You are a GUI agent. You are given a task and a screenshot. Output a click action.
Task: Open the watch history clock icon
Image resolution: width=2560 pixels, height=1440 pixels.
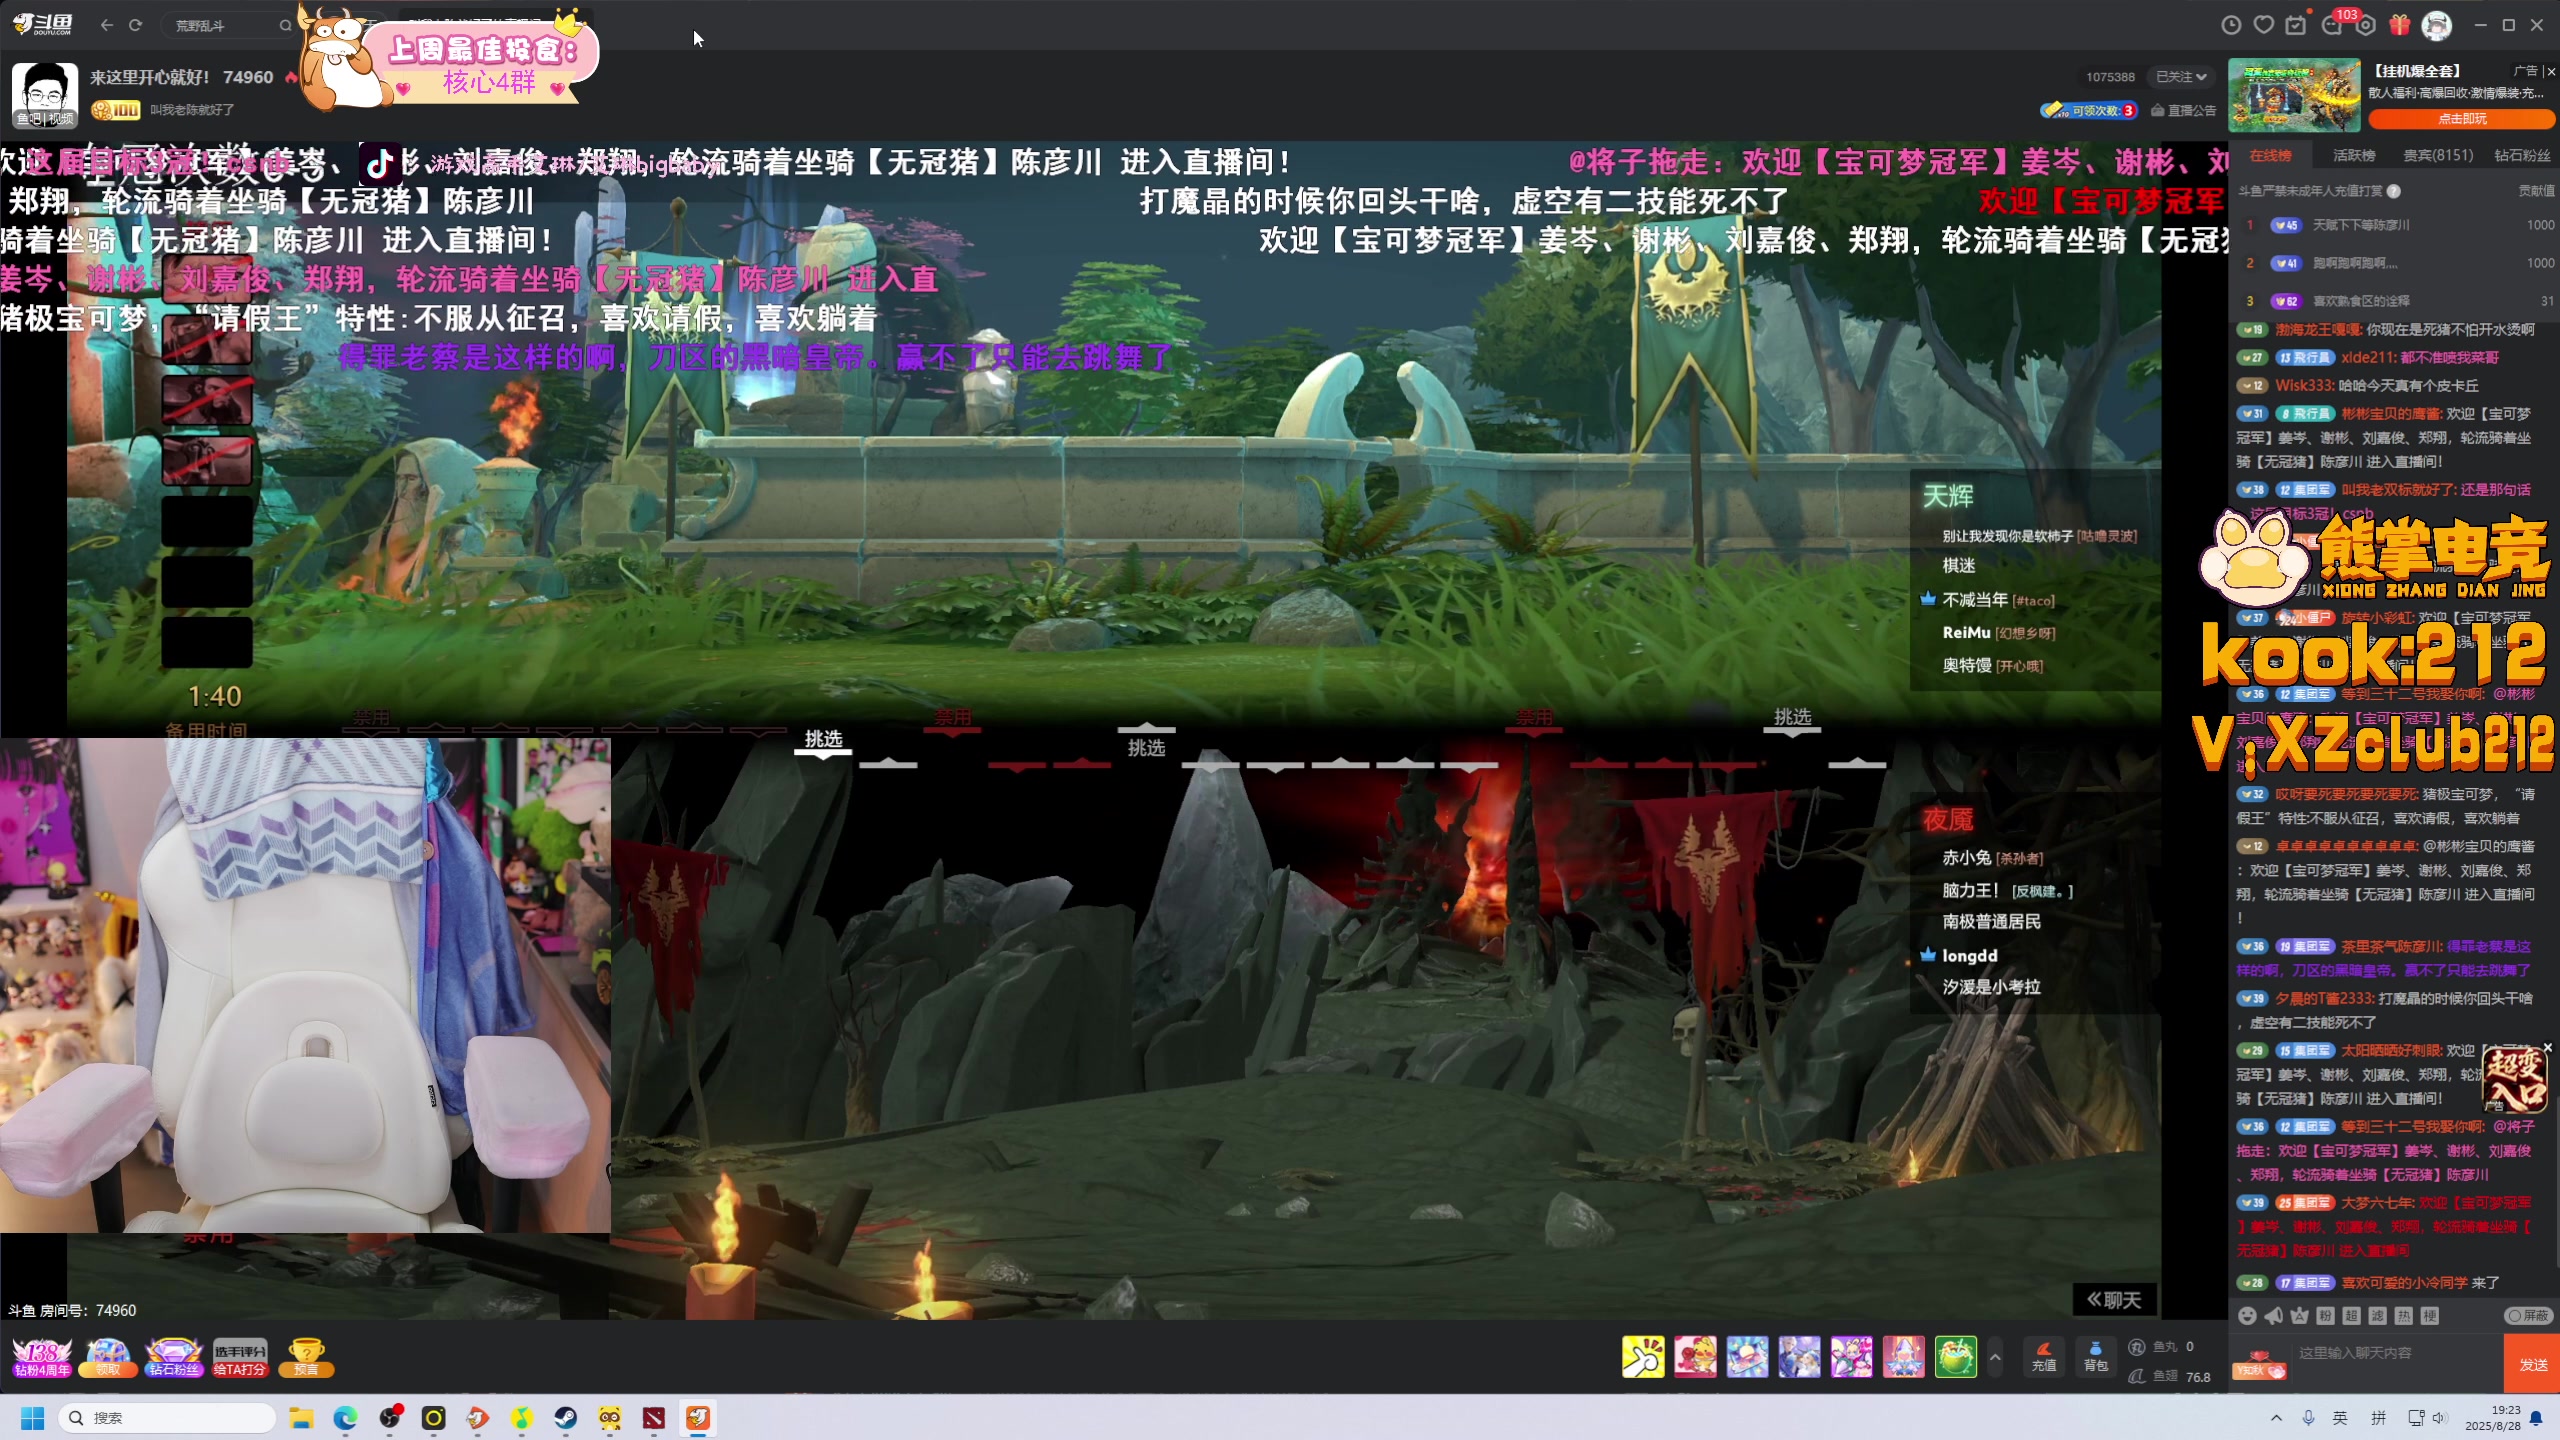[x=2231, y=26]
